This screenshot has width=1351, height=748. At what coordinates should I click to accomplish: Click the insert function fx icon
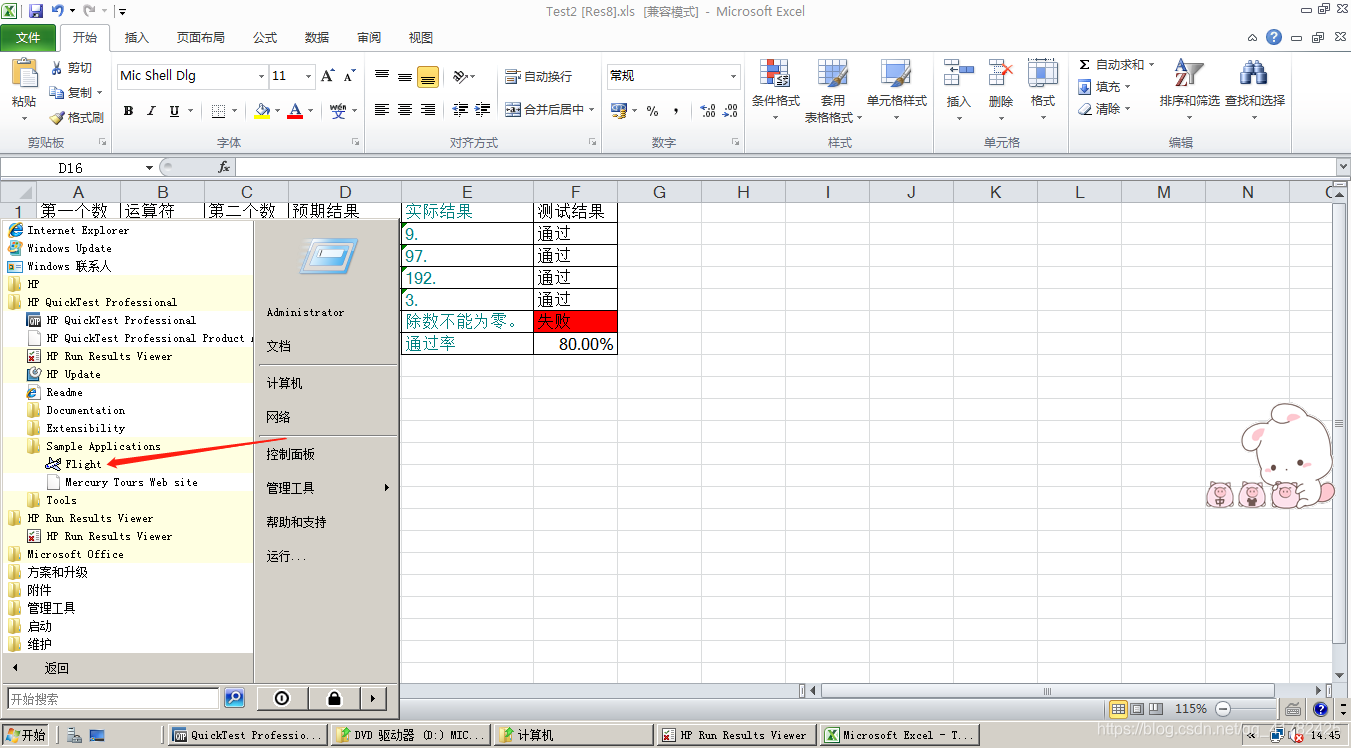pyautogui.click(x=224, y=168)
